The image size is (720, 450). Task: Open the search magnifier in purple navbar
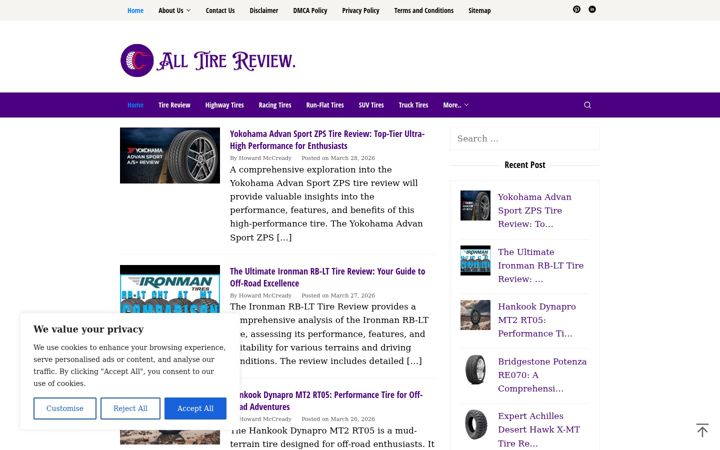coord(587,105)
